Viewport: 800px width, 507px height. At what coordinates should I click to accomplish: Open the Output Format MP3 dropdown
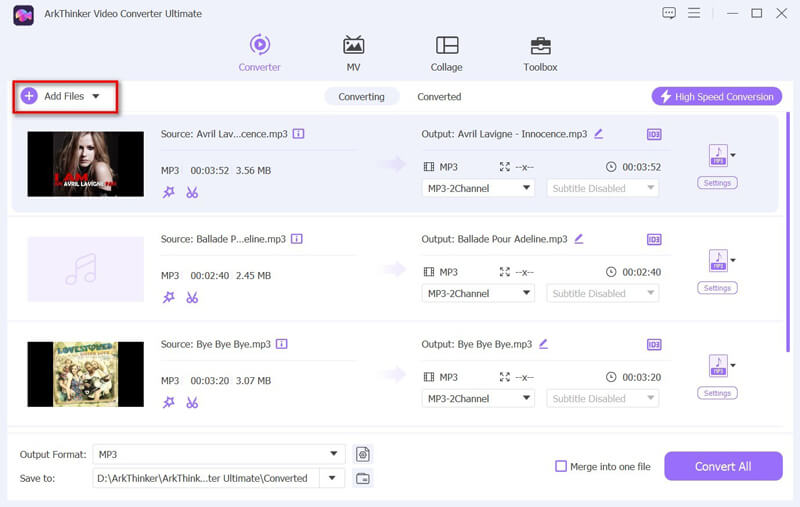point(219,454)
